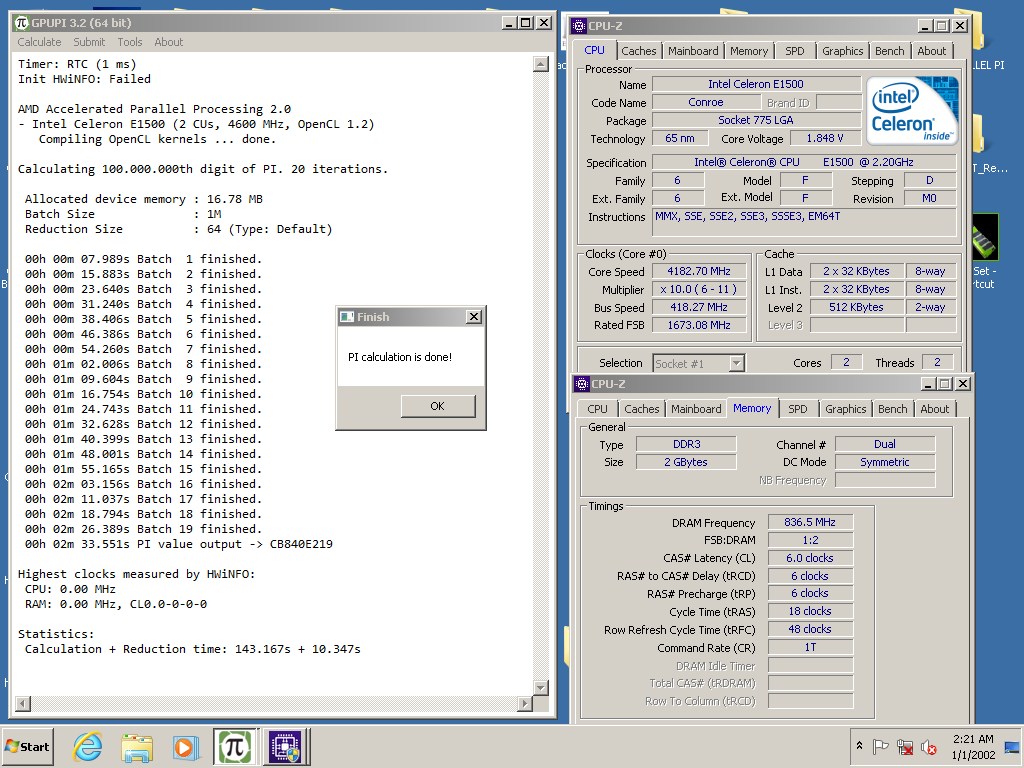The height and width of the screenshot is (768, 1024).
Task: Open the Start menu
Action: [27, 746]
